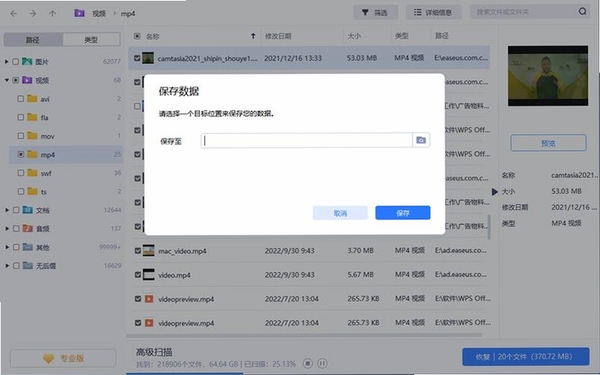Click 保存 button in dialog

coord(403,213)
